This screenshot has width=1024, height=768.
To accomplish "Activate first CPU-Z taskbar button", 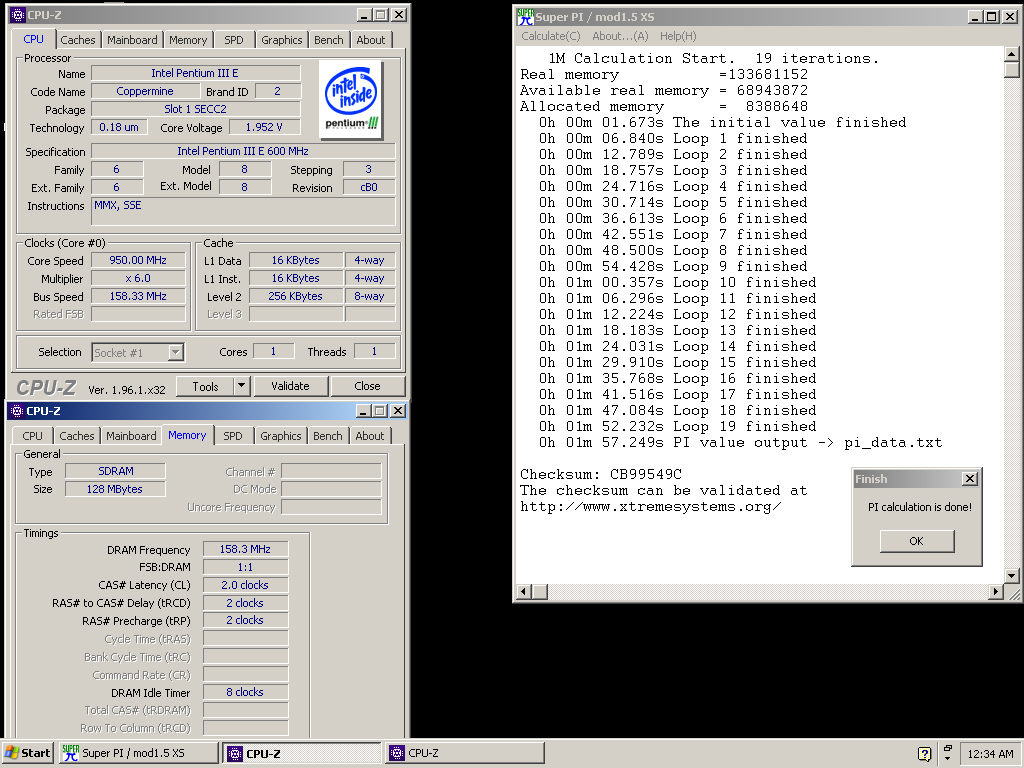I will pyautogui.click(x=302, y=753).
